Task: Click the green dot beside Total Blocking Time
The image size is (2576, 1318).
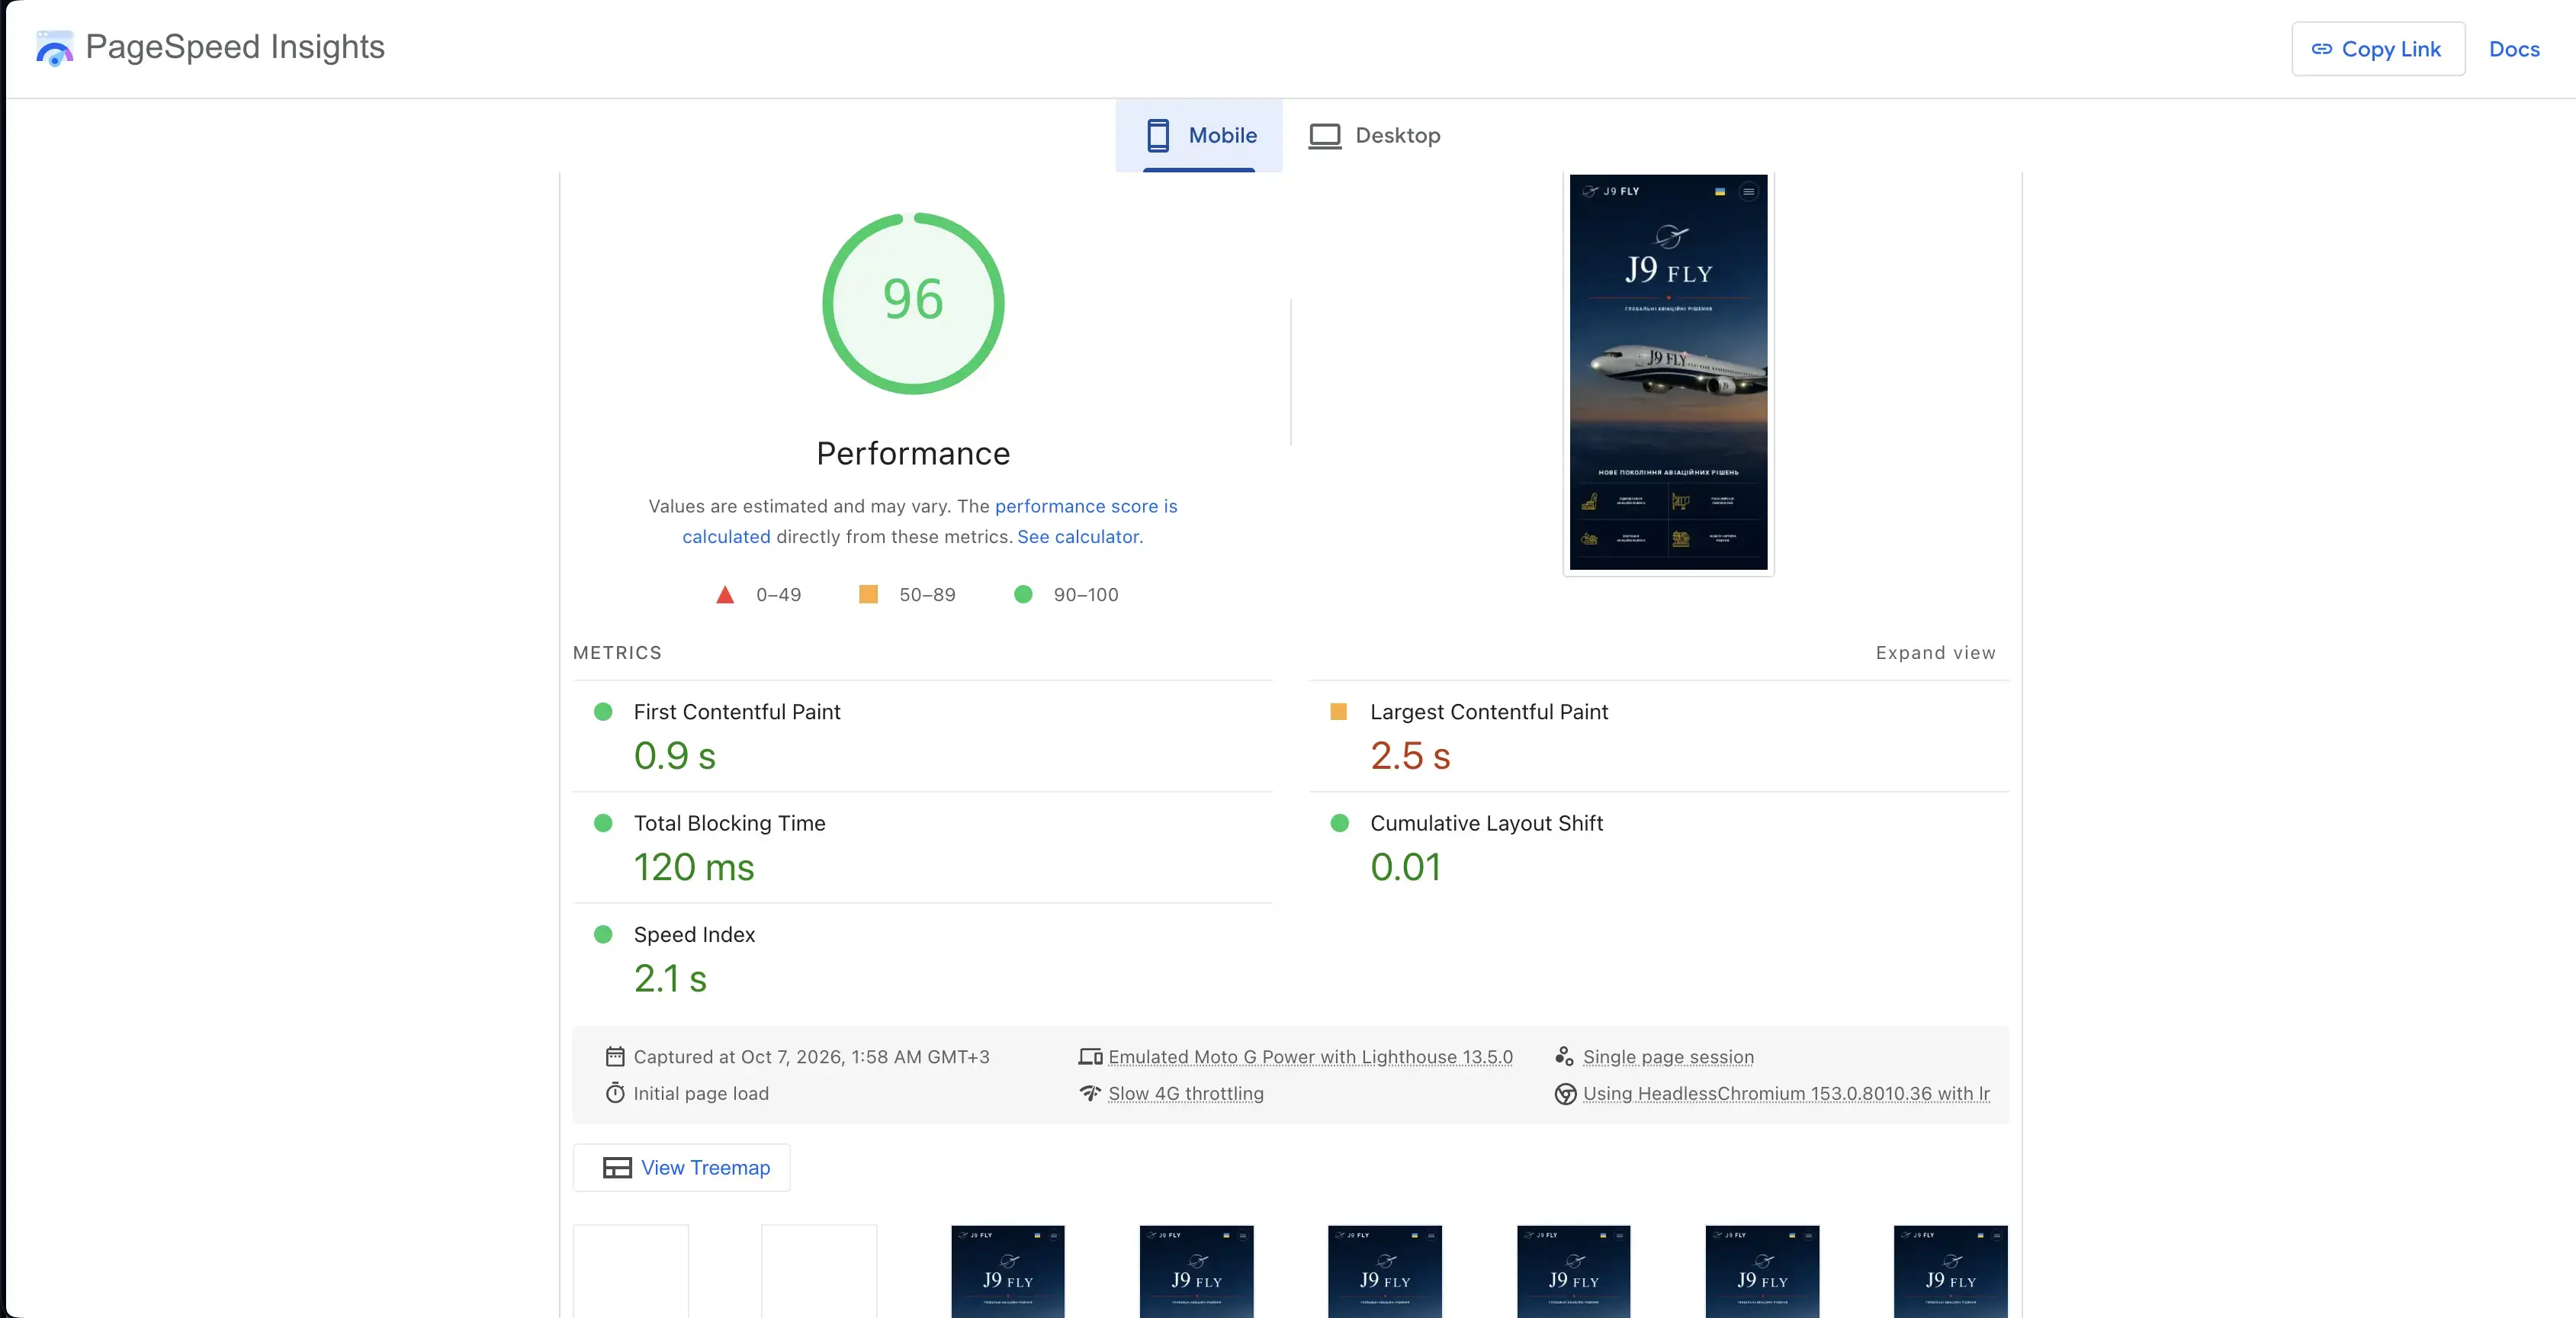Action: click(x=603, y=823)
